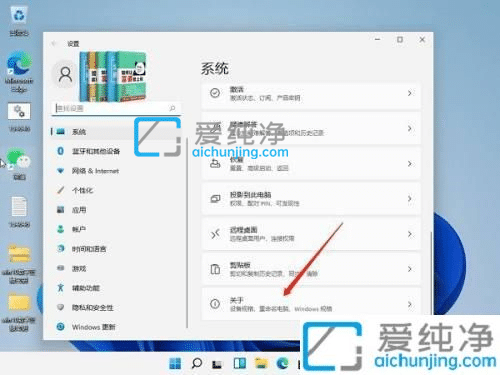The width and height of the screenshot is (500, 375).
Task: Select 时间和语言 in the sidebar
Action: click(115, 249)
